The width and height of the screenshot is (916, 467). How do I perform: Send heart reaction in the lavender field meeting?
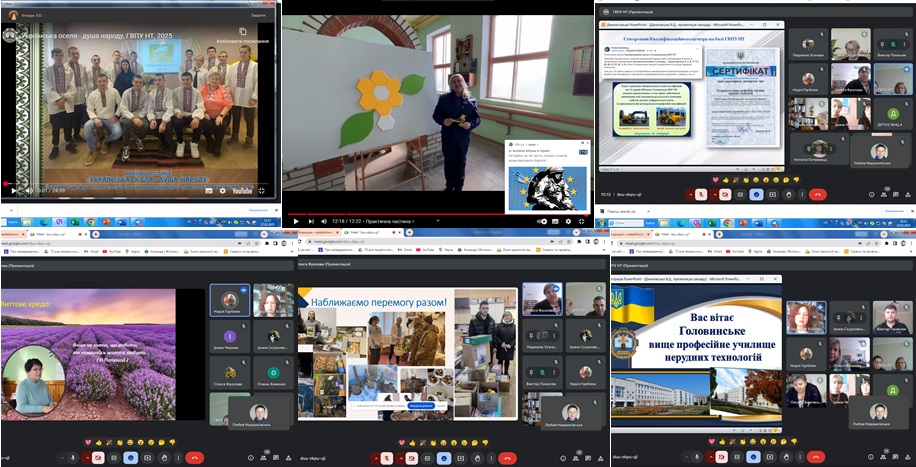coord(89,441)
